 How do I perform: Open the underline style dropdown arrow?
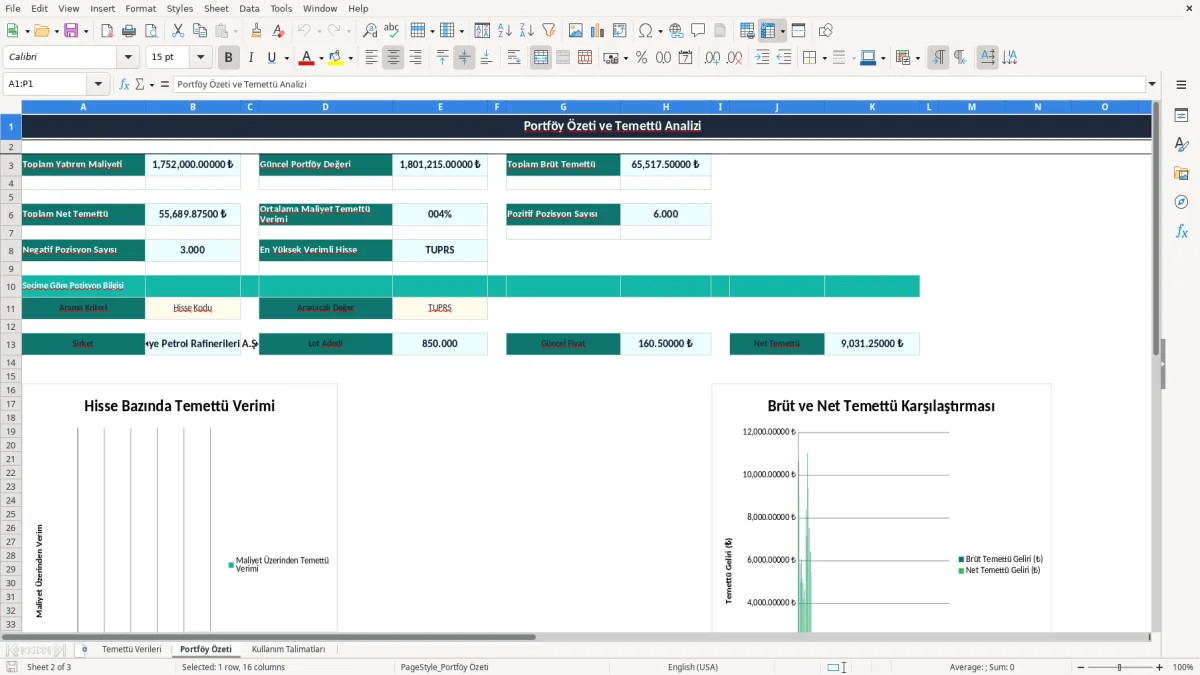pyautogui.click(x=286, y=58)
